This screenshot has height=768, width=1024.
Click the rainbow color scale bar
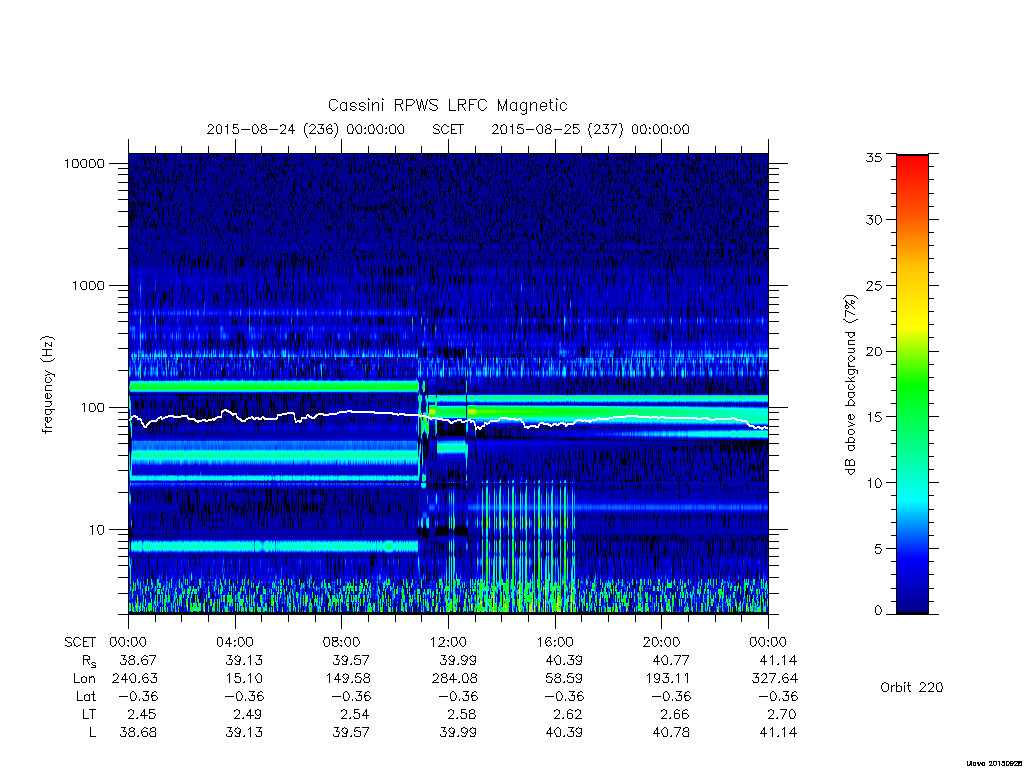pyautogui.click(x=912, y=384)
